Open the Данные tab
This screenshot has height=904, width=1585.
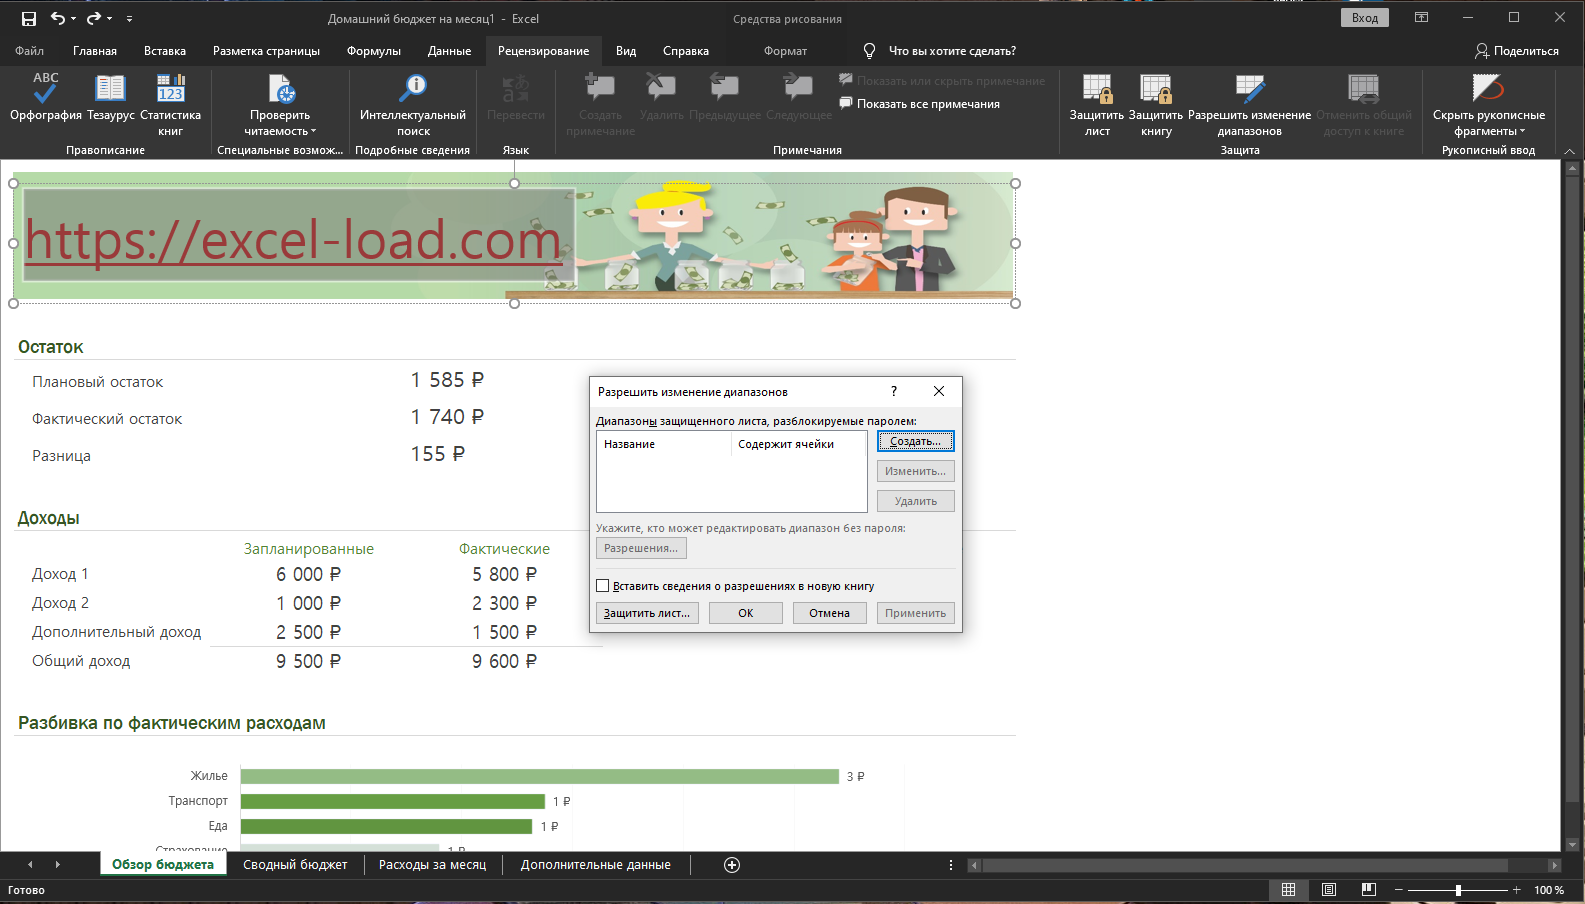[450, 51]
